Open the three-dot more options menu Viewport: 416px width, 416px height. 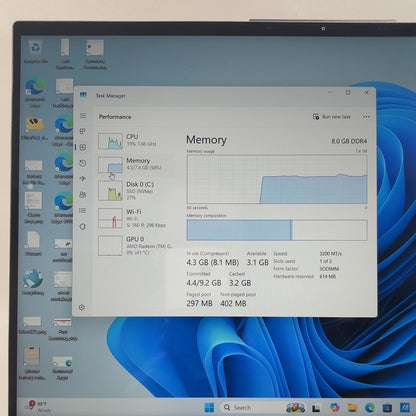click(x=366, y=117)
